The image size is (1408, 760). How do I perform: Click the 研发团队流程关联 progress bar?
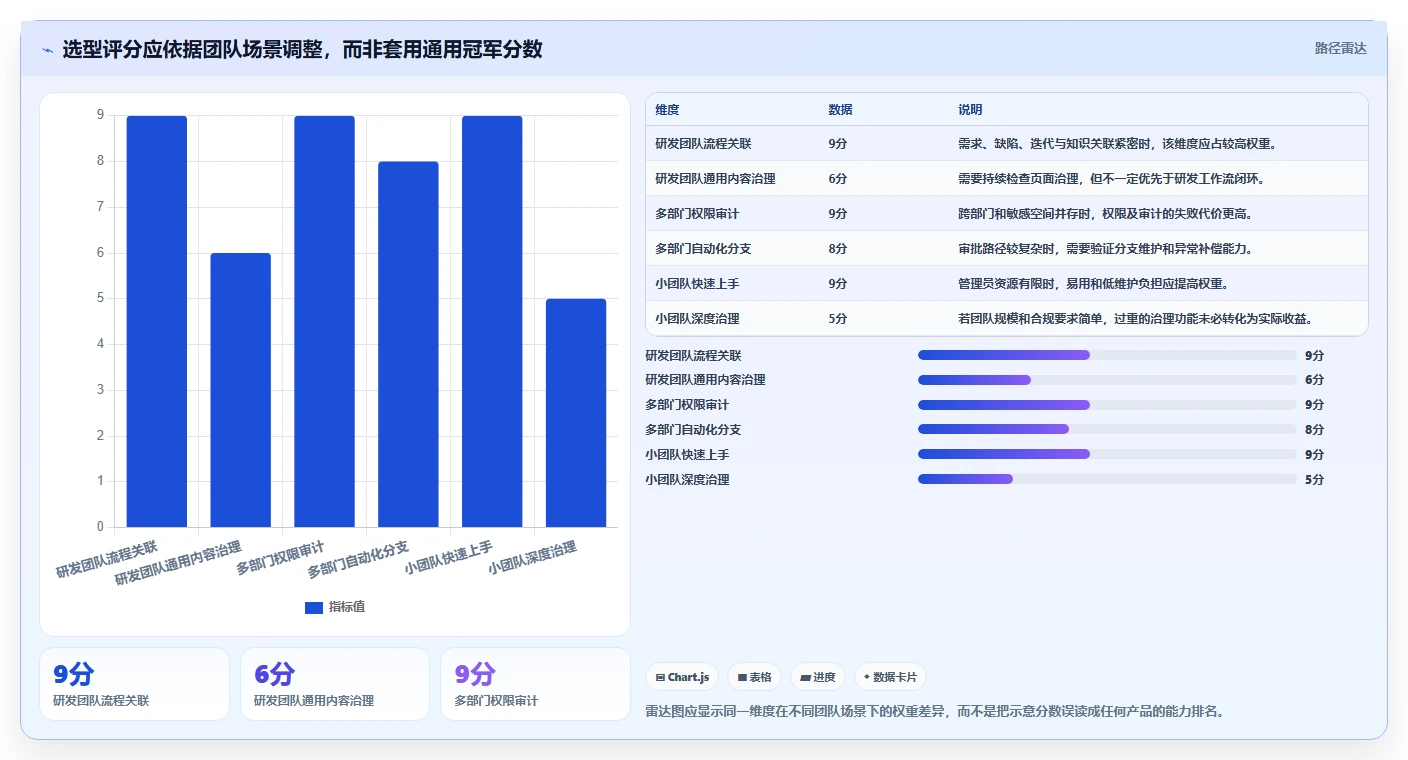tap(1107, 355)
